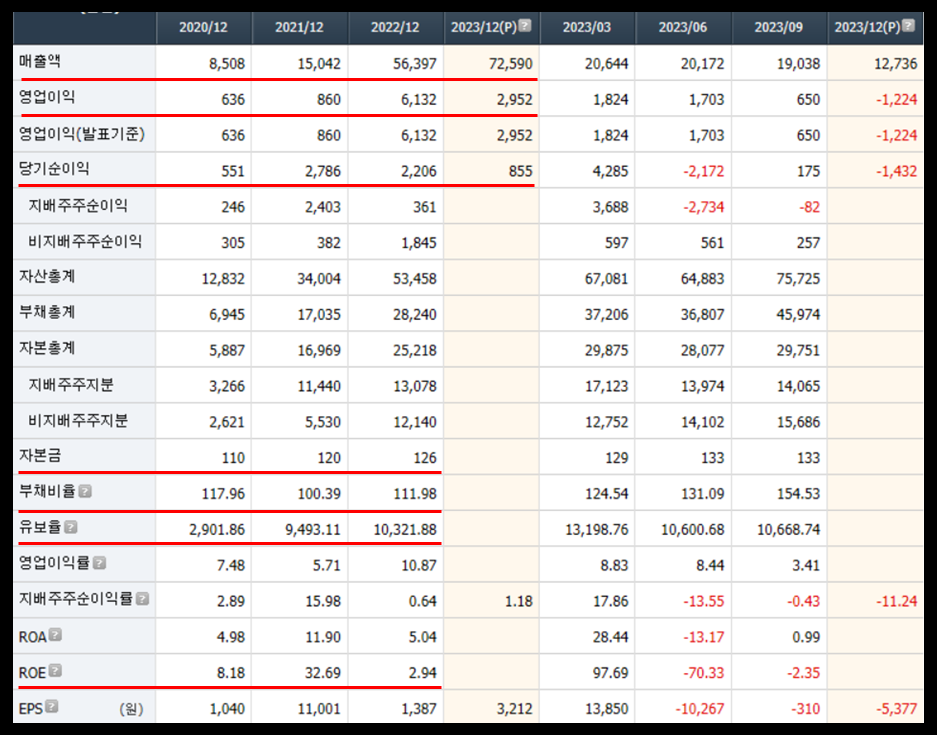Open the help icon next to 부채비율

(x=85, y=492)
